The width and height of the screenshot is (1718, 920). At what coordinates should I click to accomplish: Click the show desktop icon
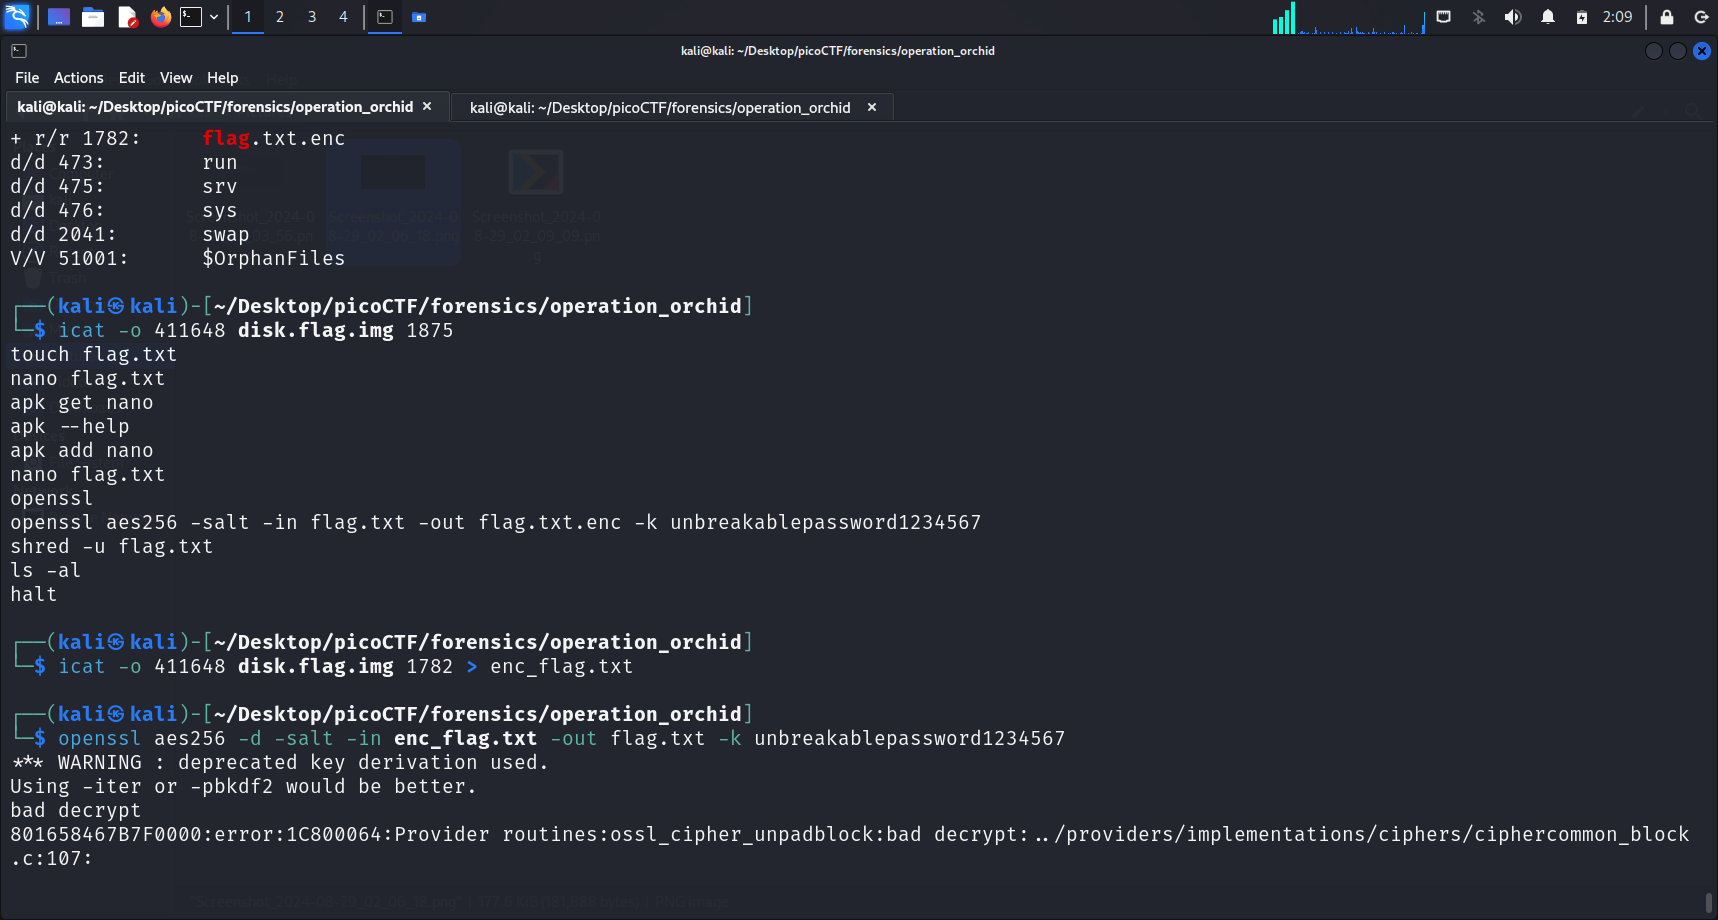click(59, 17)
